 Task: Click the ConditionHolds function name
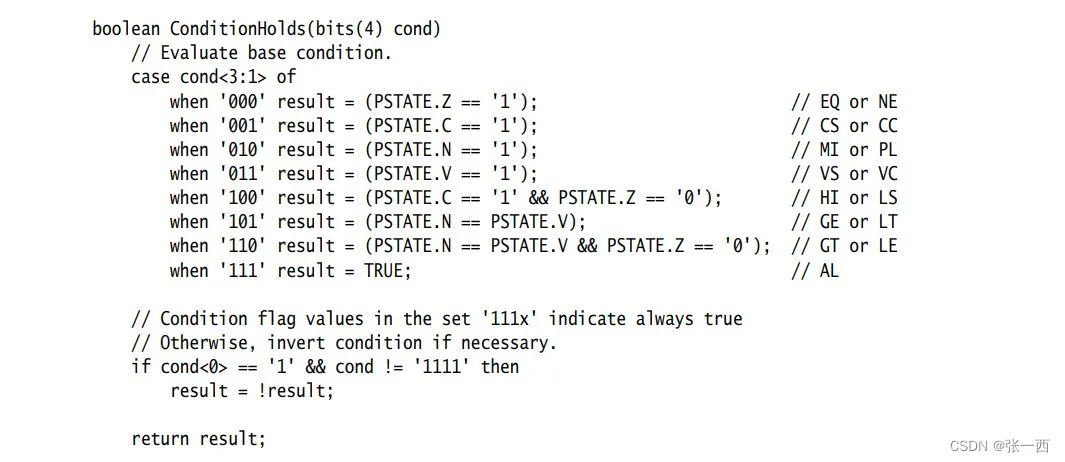pyautogui.click(x=235, y=29)
